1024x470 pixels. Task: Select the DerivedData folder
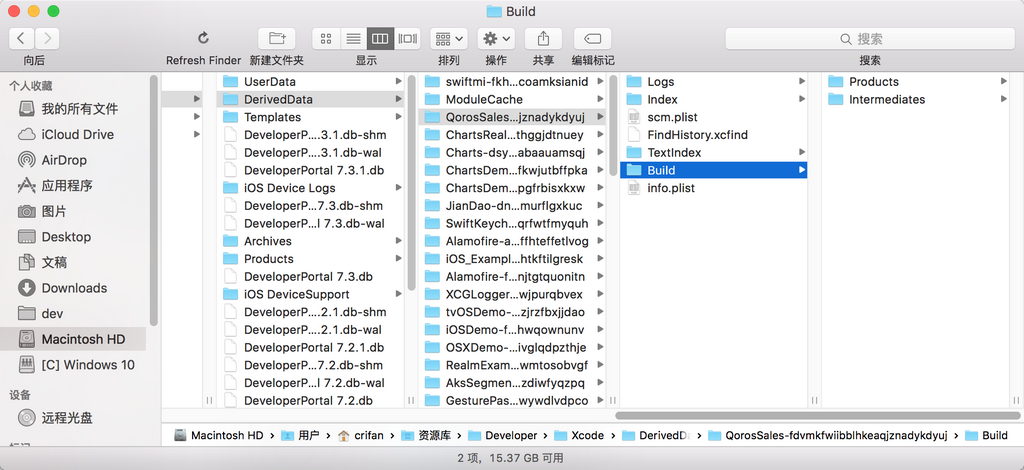(x=312, y=99)
